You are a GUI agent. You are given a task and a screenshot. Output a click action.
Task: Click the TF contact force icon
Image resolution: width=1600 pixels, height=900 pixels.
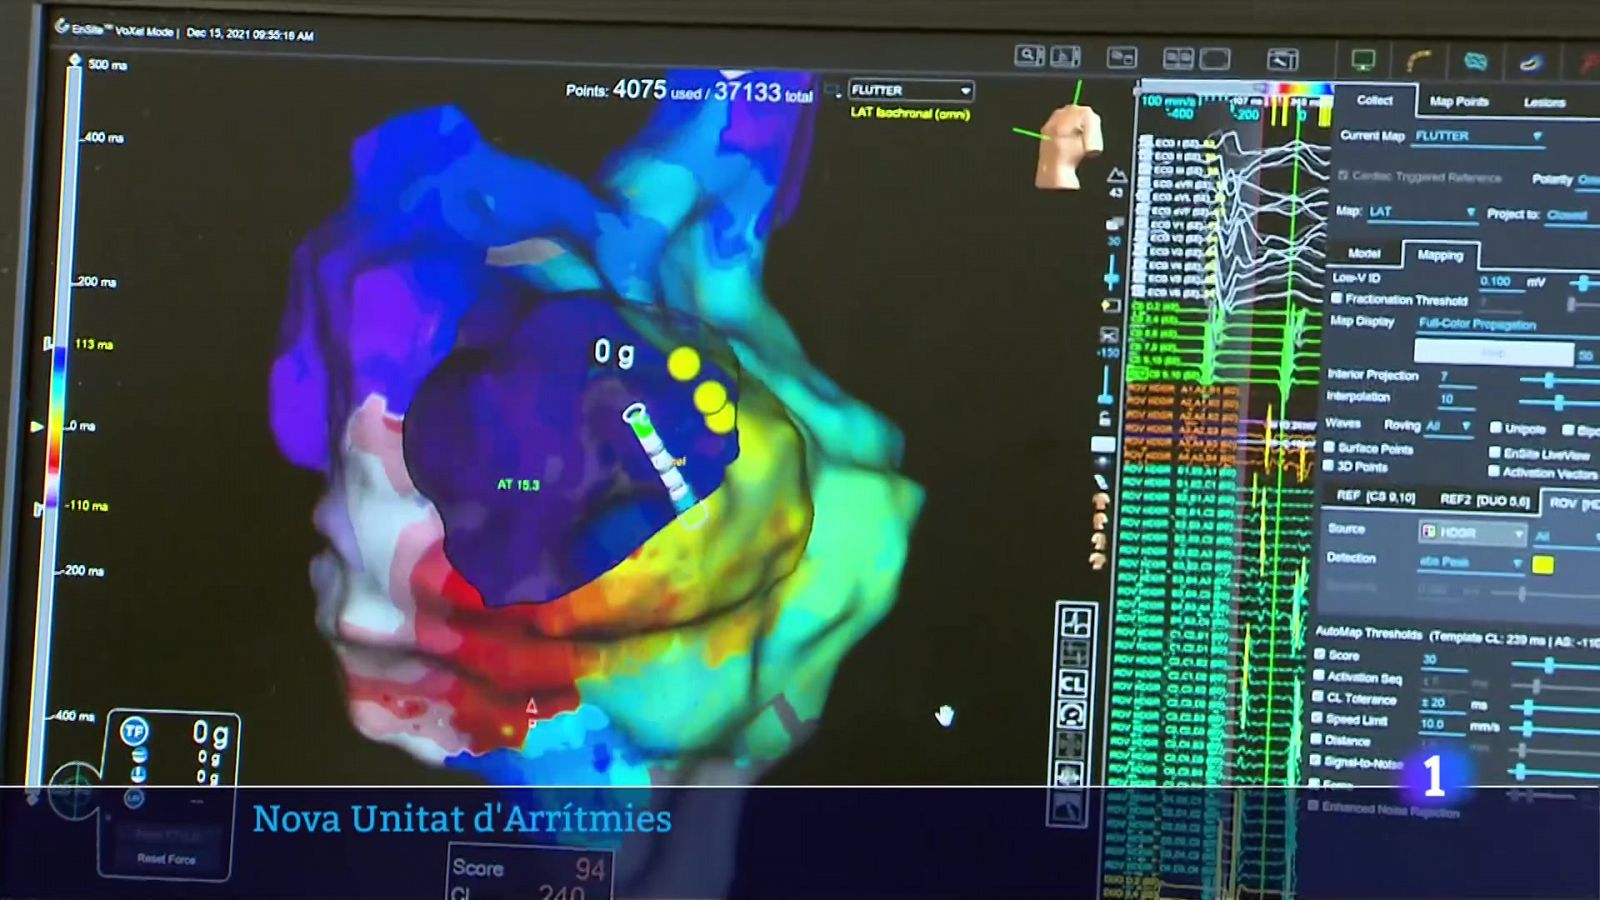pyautogui.click(x=134, y=732)
